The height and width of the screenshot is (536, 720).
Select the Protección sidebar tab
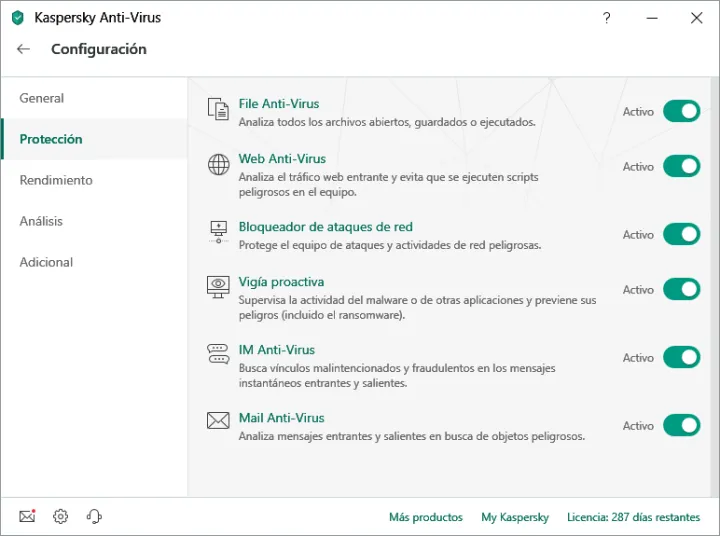(94, 139)
